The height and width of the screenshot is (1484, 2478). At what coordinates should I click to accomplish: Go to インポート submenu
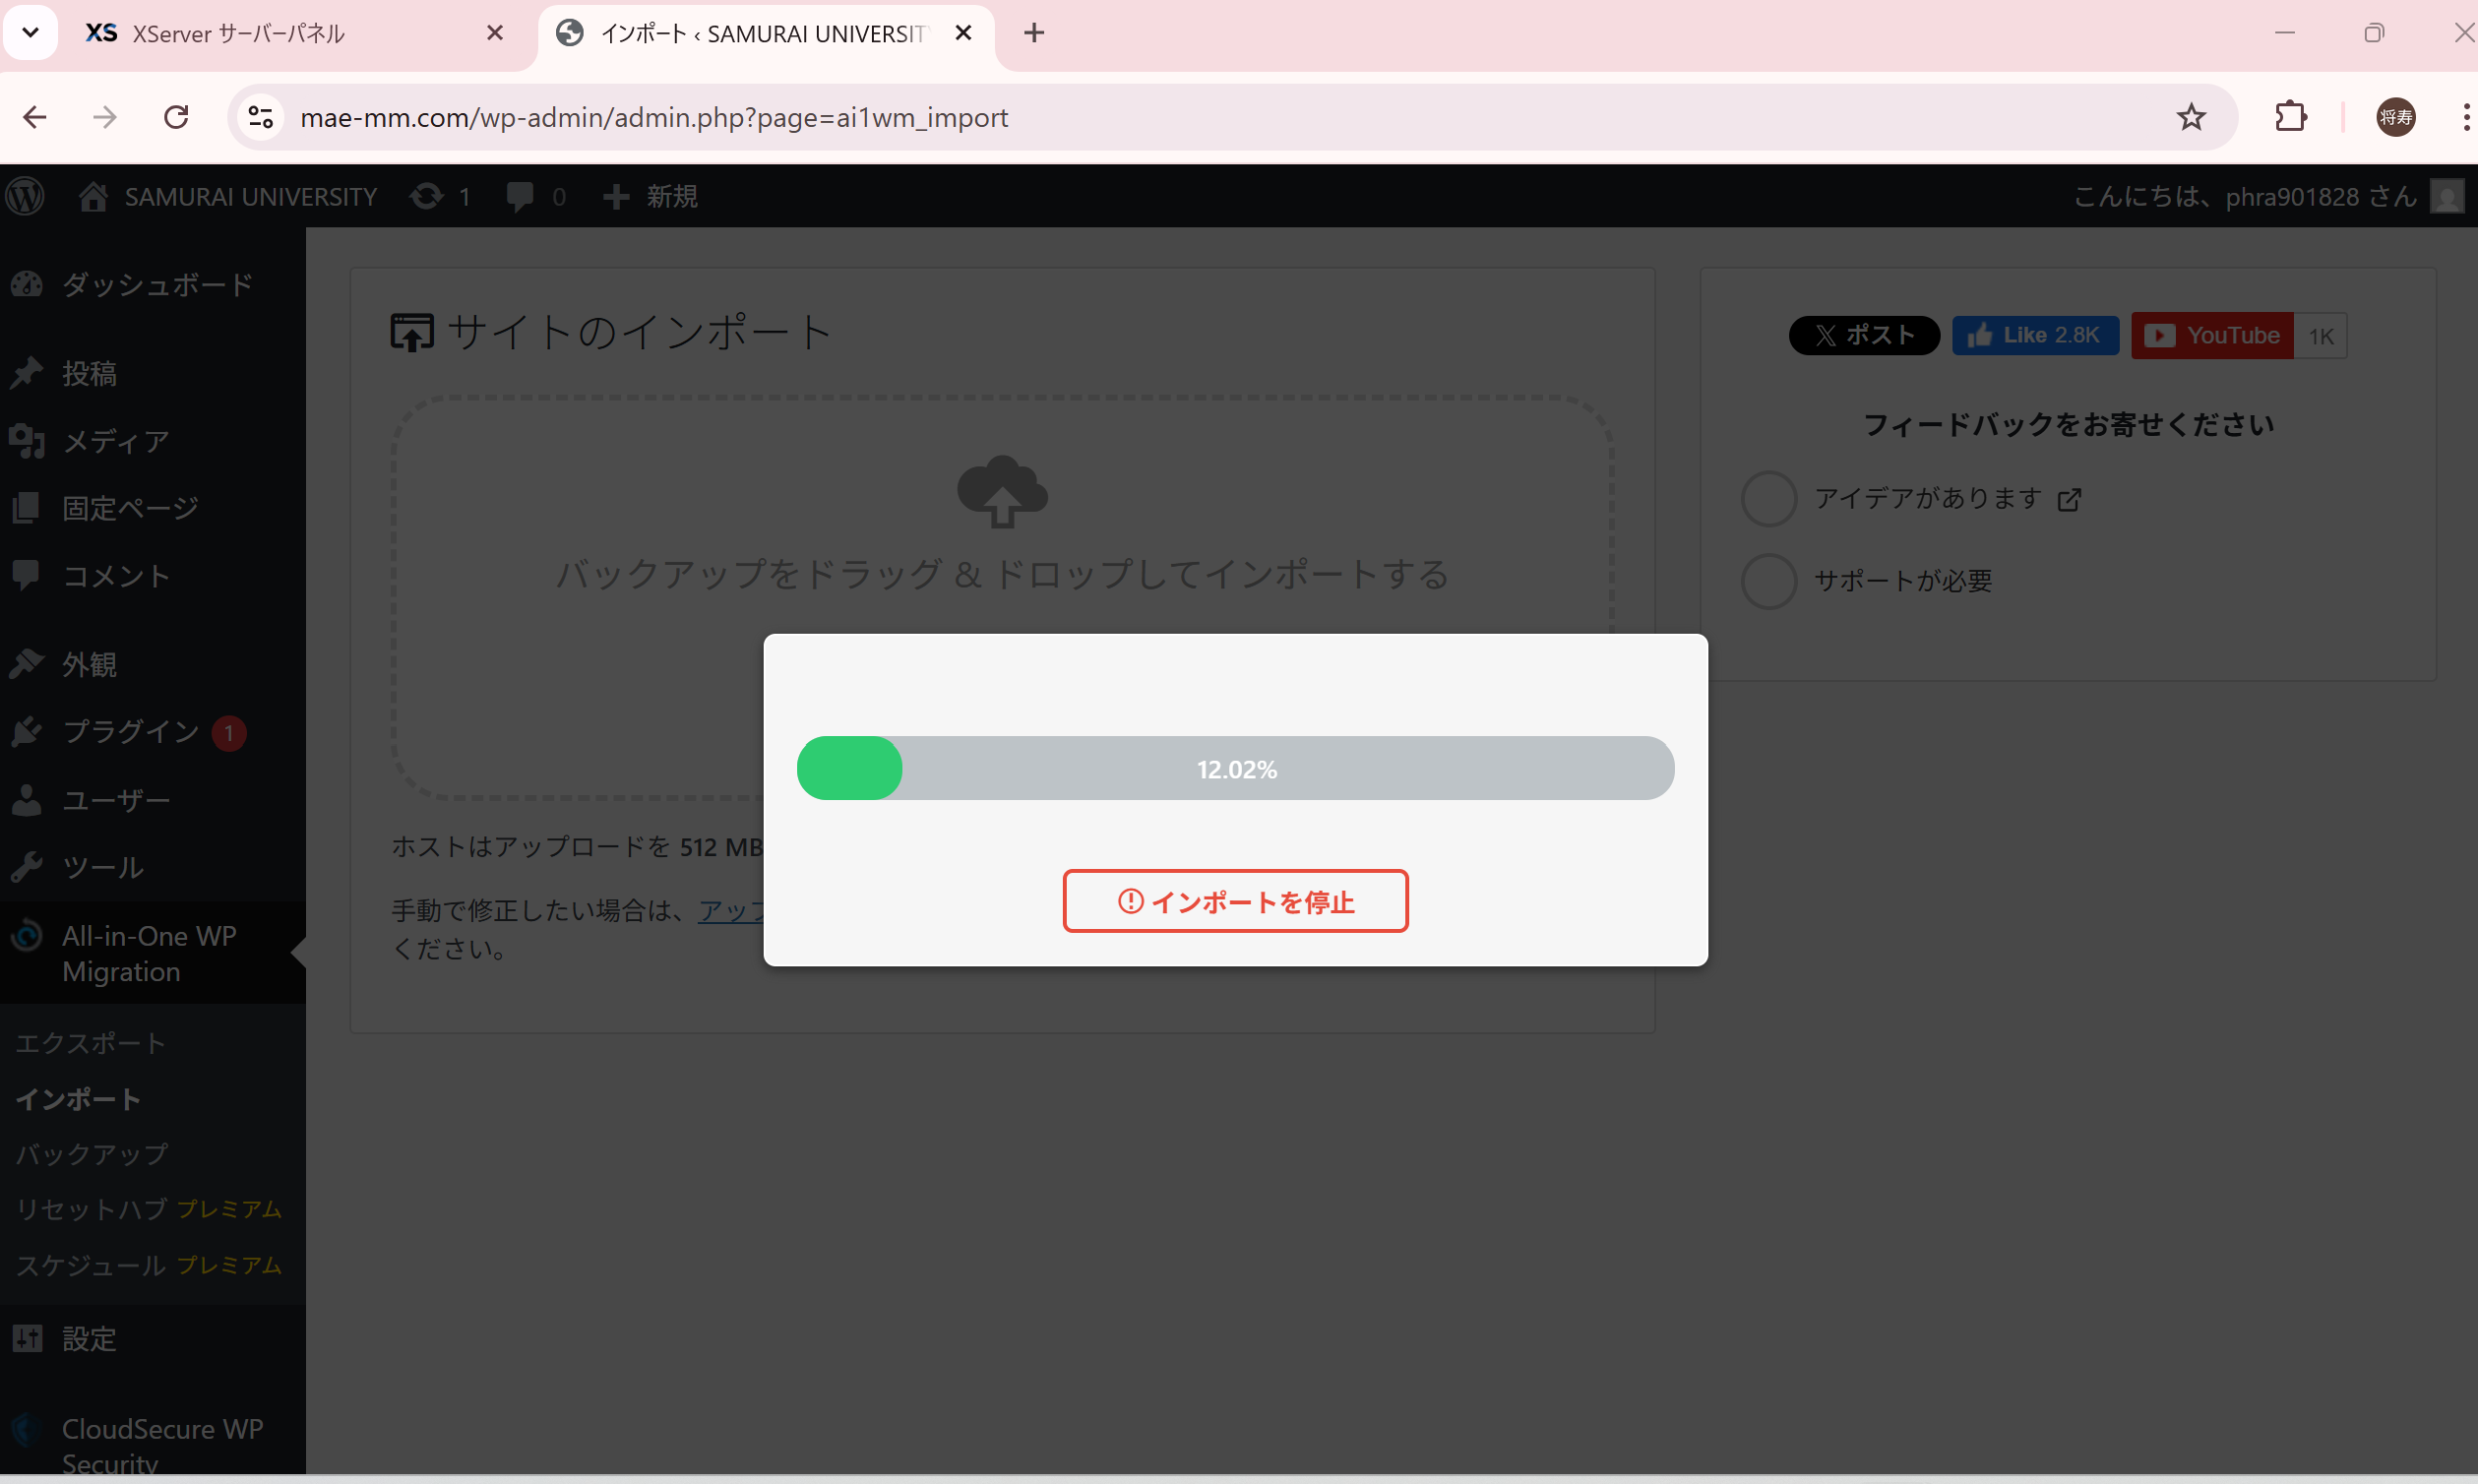(78, 1099)
